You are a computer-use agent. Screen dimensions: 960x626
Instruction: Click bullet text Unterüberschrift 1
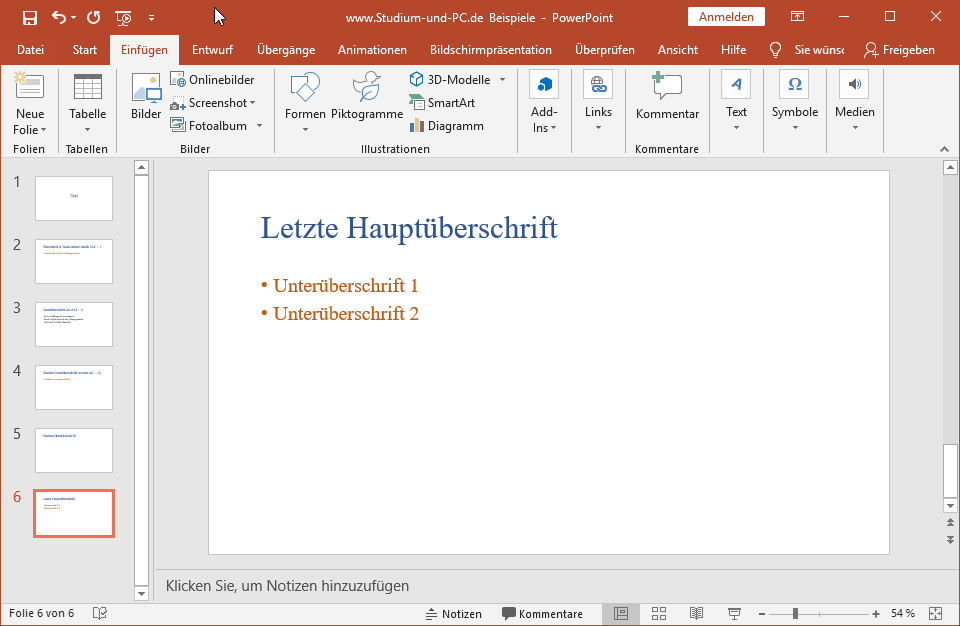(x=345, y=285)
